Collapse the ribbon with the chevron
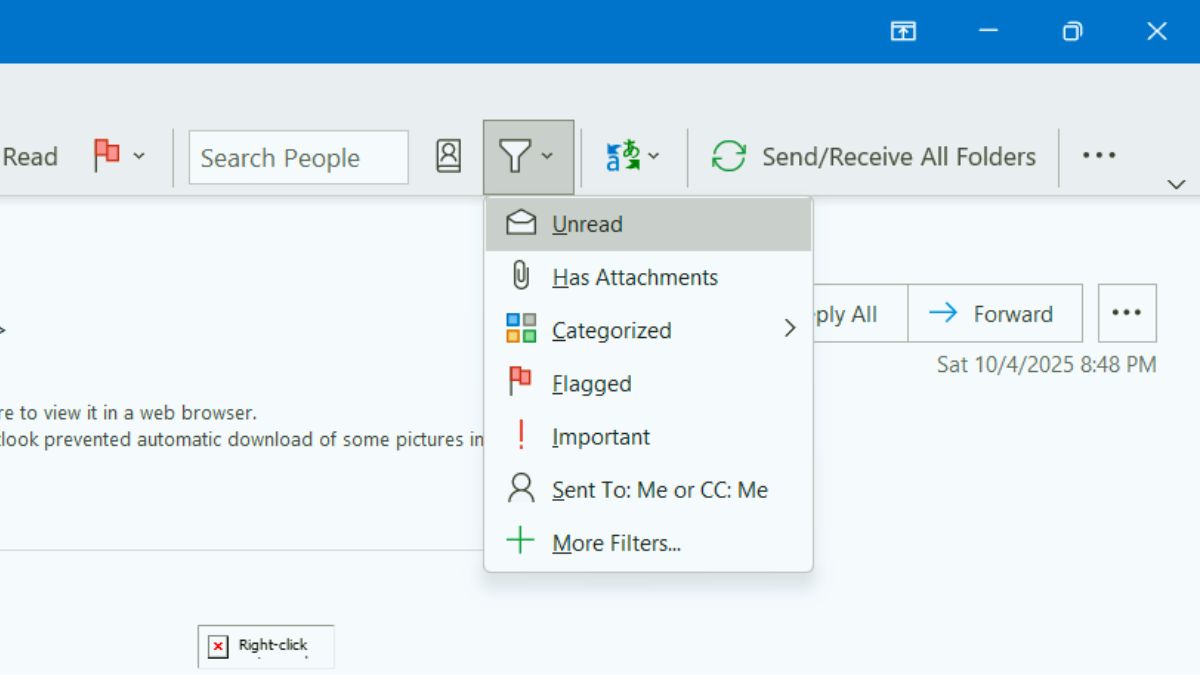 (x=1176, y=184)
